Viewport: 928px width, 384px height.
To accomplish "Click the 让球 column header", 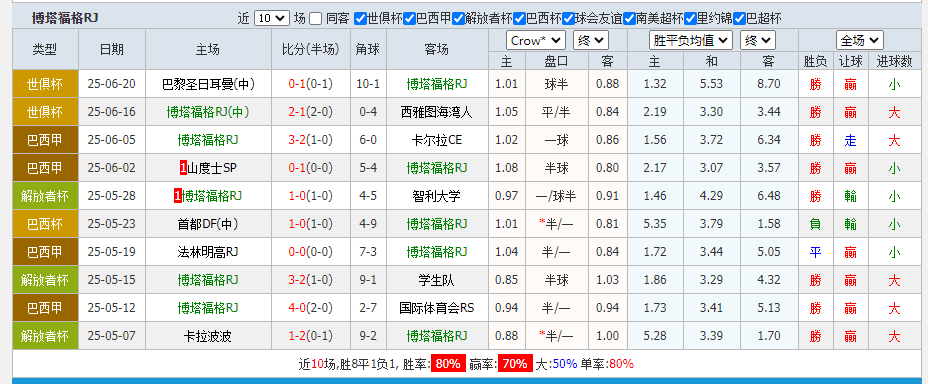I will [850, 61].
